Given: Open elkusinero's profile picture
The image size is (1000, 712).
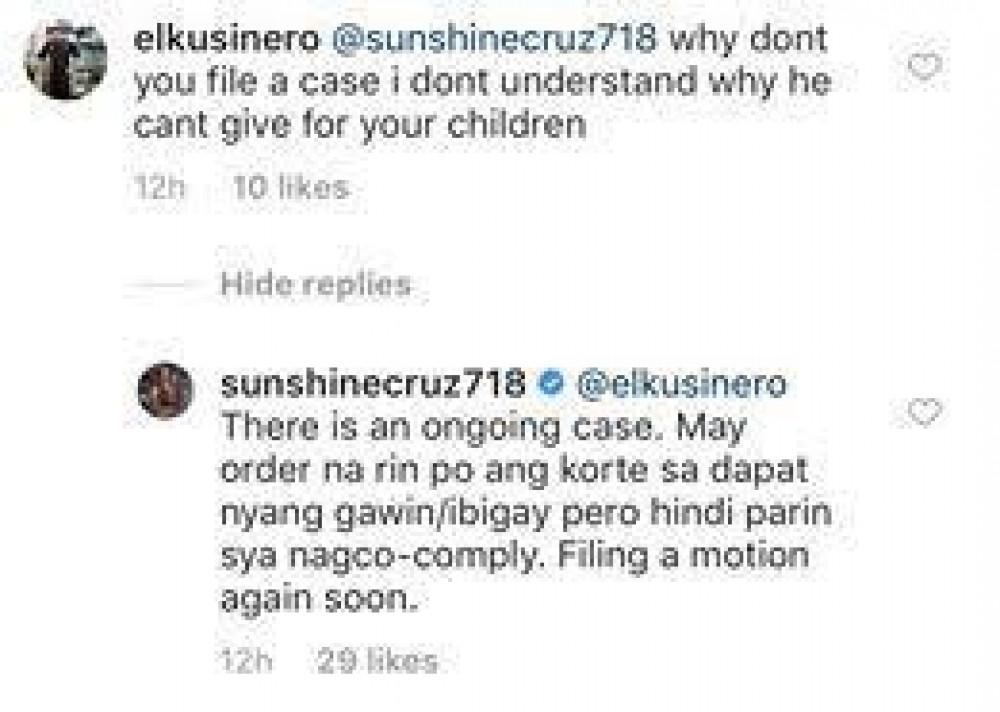Looking at the screenshot, I should [65, 61].
